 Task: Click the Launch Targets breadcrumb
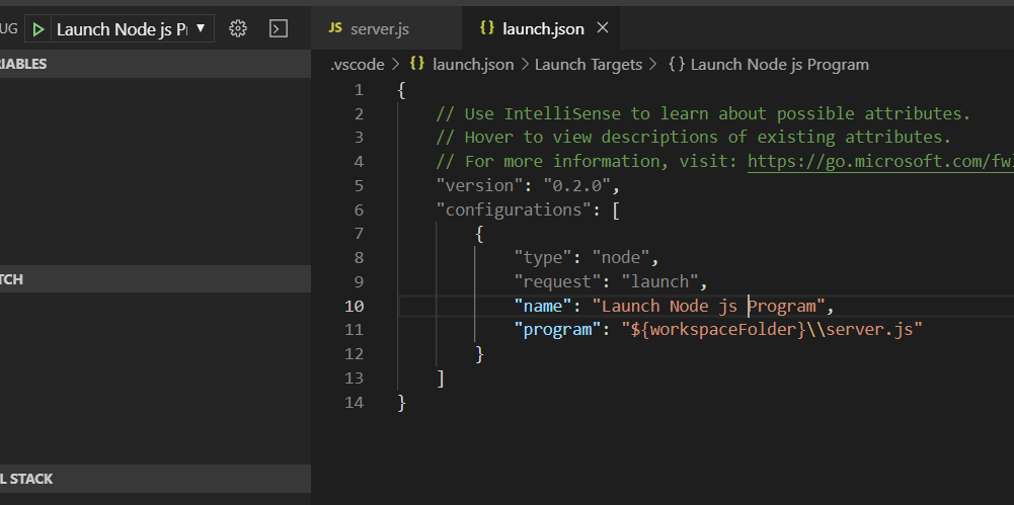point(588,65)
